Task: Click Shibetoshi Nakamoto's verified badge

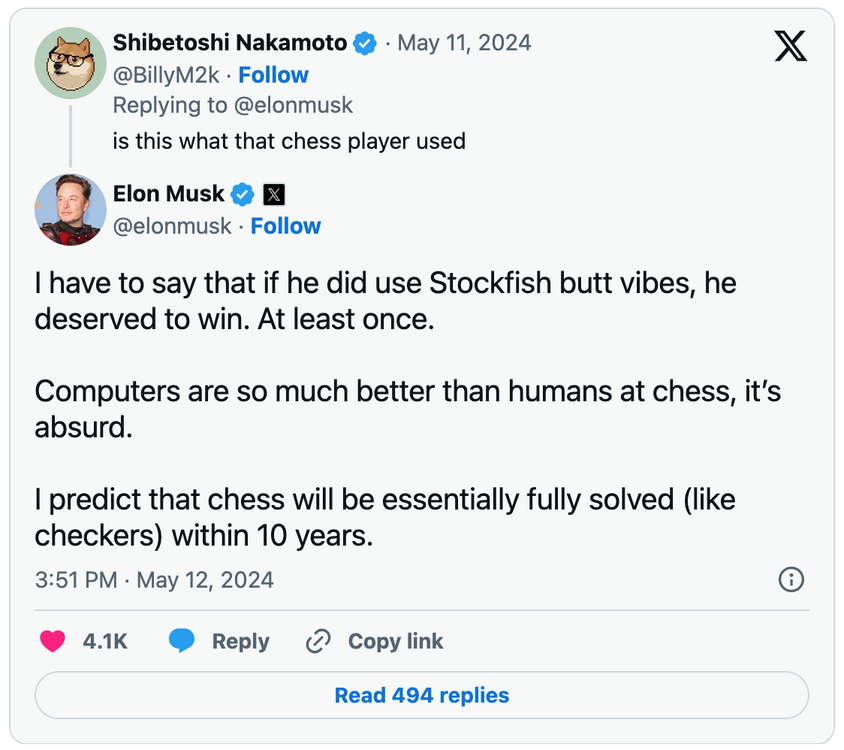Action: [366, 43]
